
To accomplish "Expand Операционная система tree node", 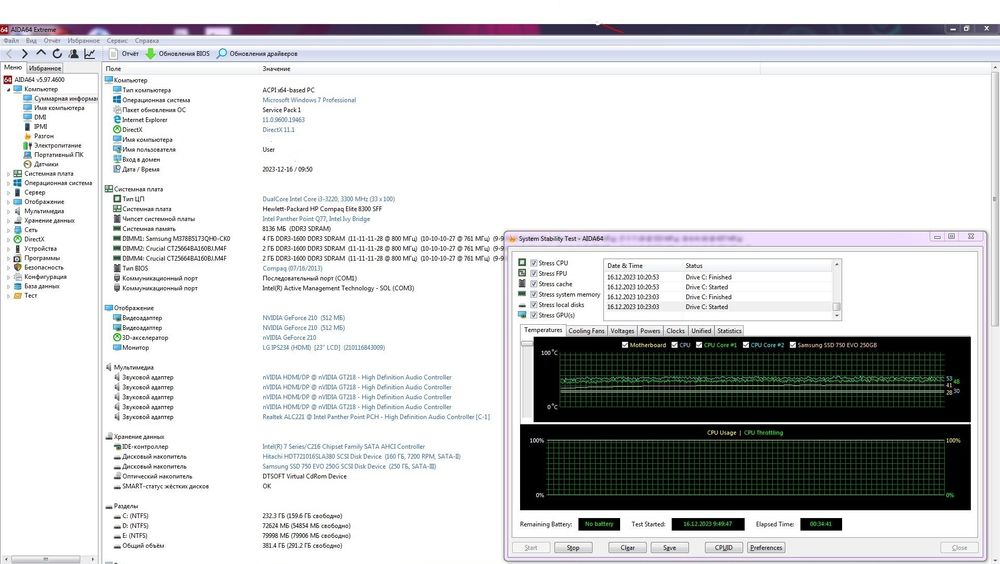I will (x=8, y=183).
